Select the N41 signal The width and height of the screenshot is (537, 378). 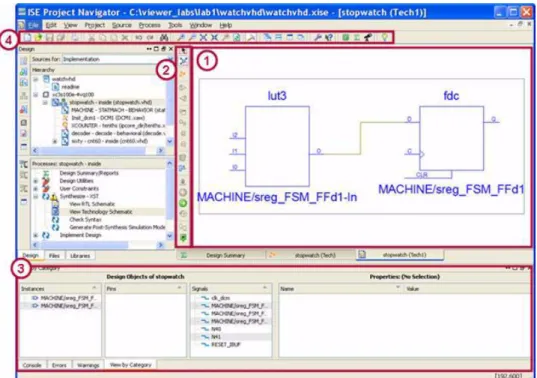[x=216, y=337]
